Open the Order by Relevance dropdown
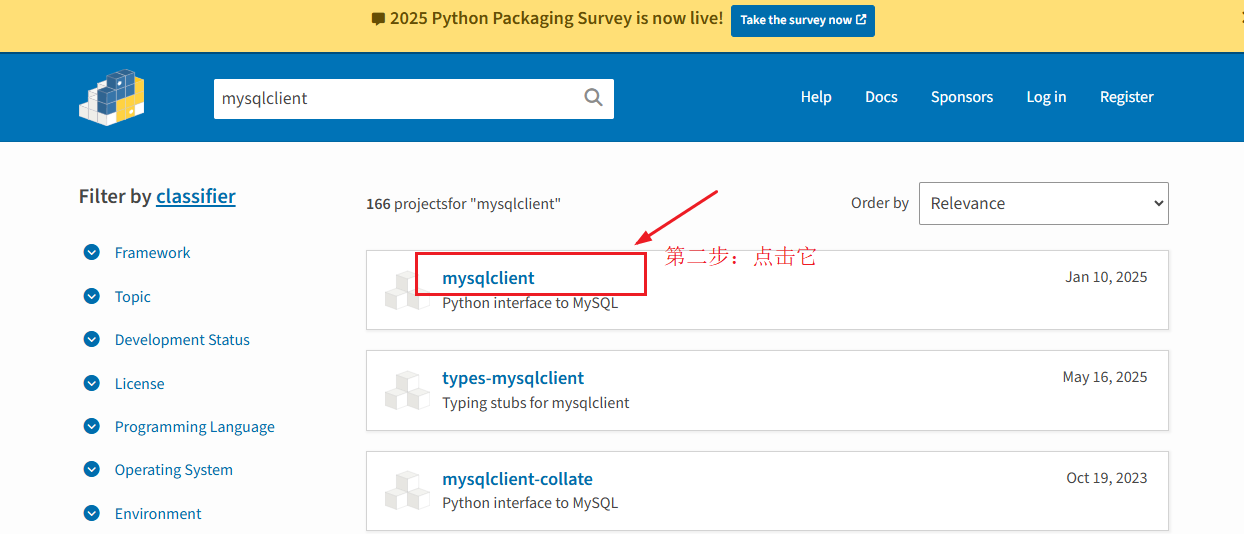Viewport: 1244px width, 534px height. 1043,203
